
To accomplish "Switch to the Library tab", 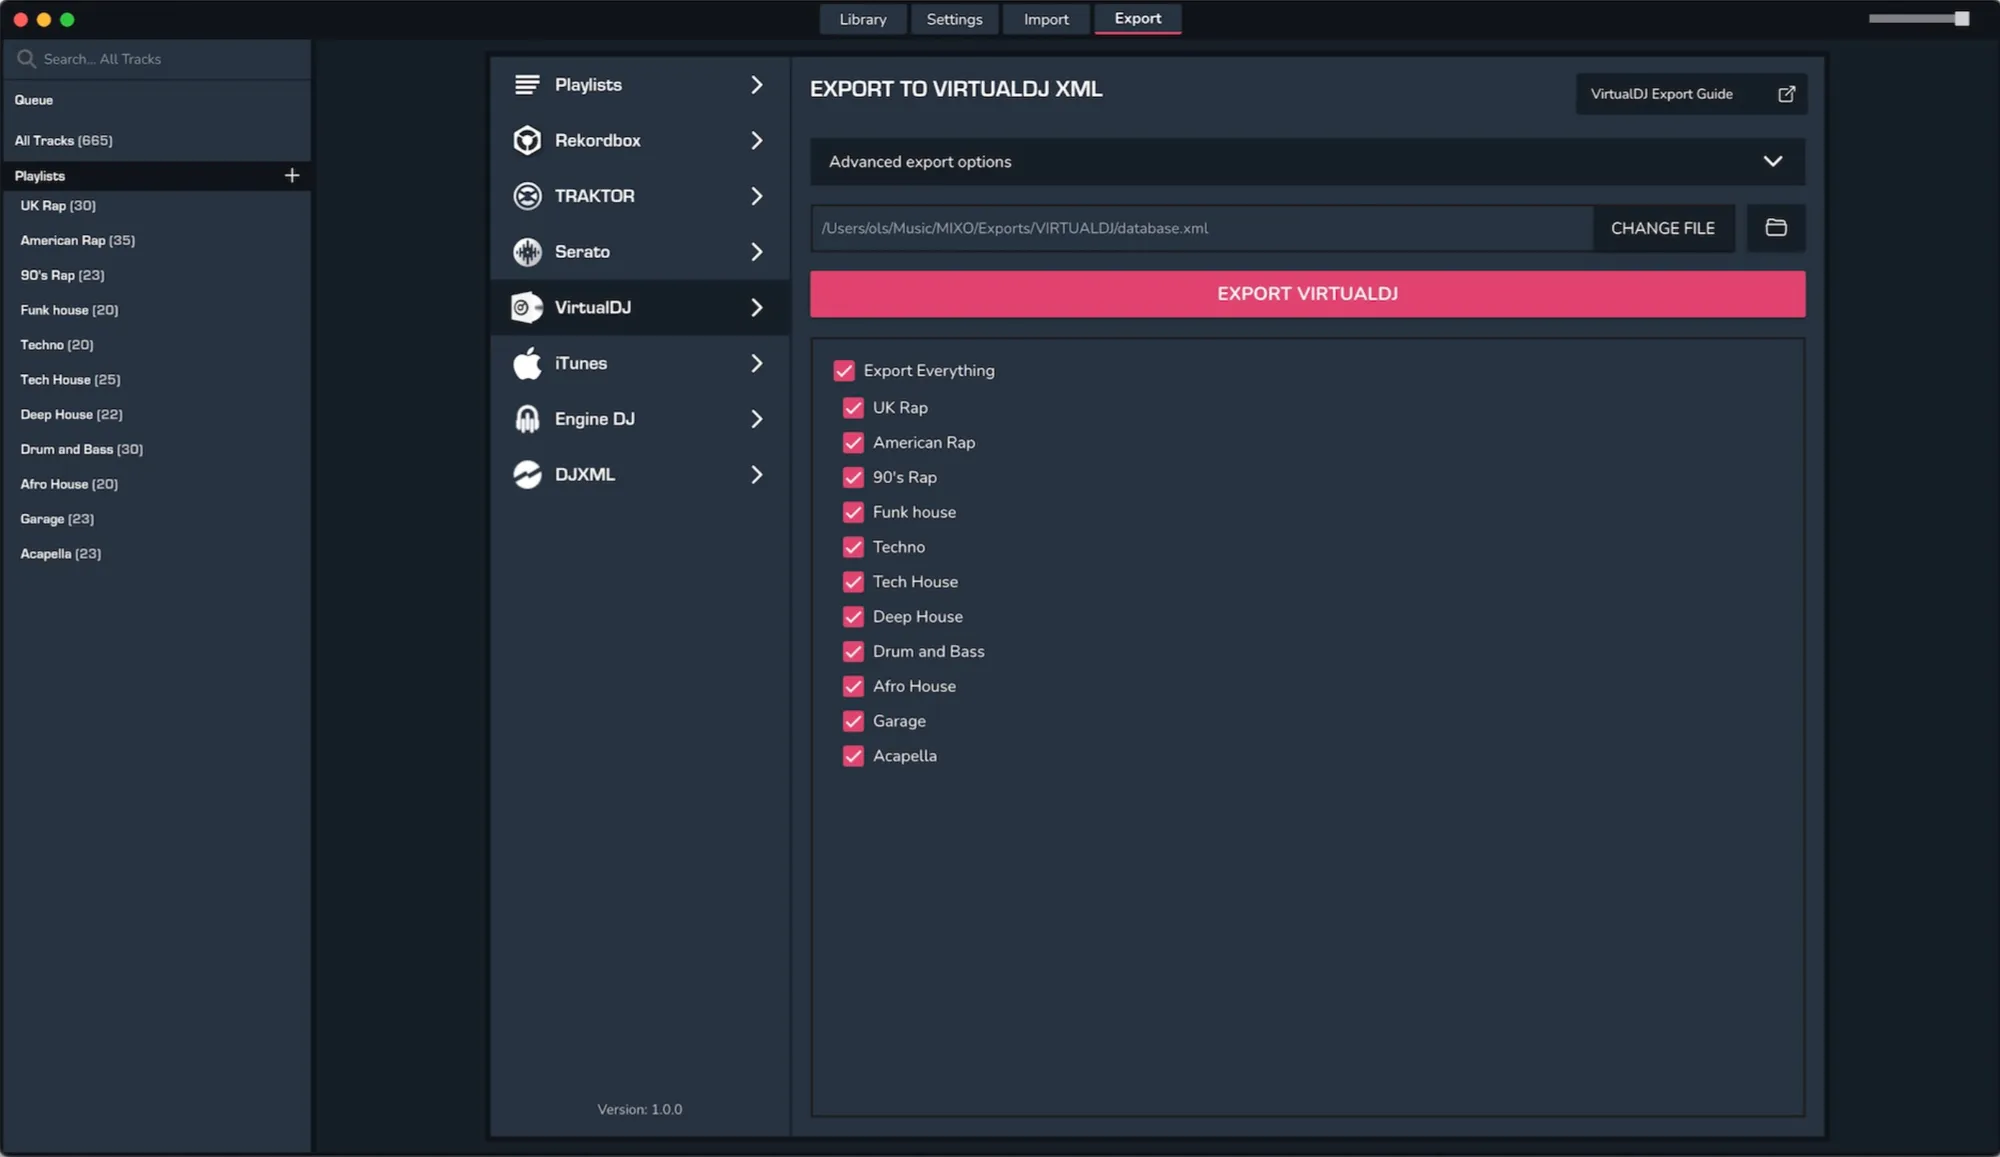I will [x=862, y=19].
